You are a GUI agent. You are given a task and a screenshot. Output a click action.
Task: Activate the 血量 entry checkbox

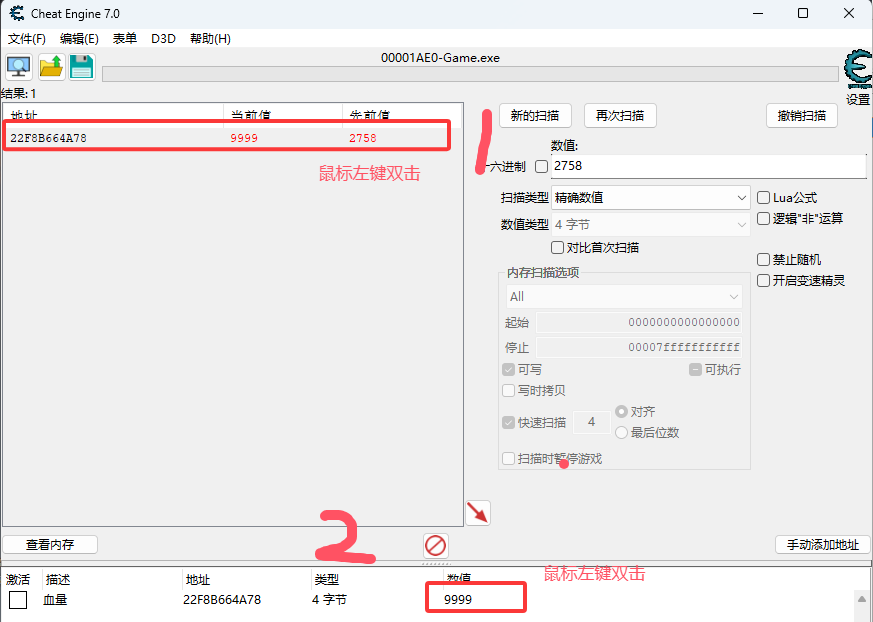click(x=18, y=600)
